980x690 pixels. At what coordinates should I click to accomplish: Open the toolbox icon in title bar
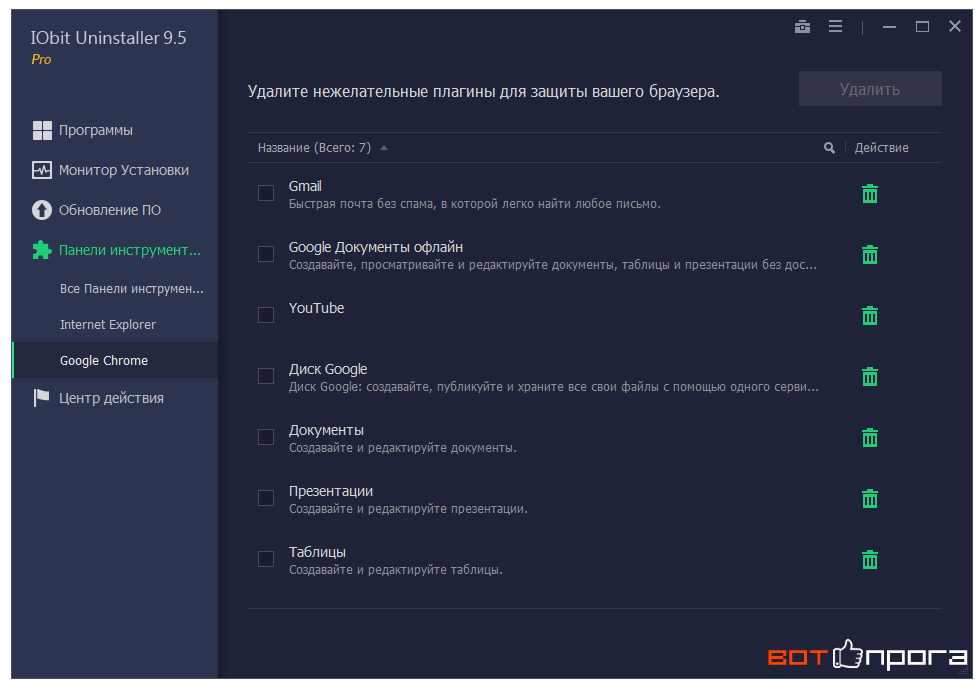pyautogui.click(x=802, y=27)
